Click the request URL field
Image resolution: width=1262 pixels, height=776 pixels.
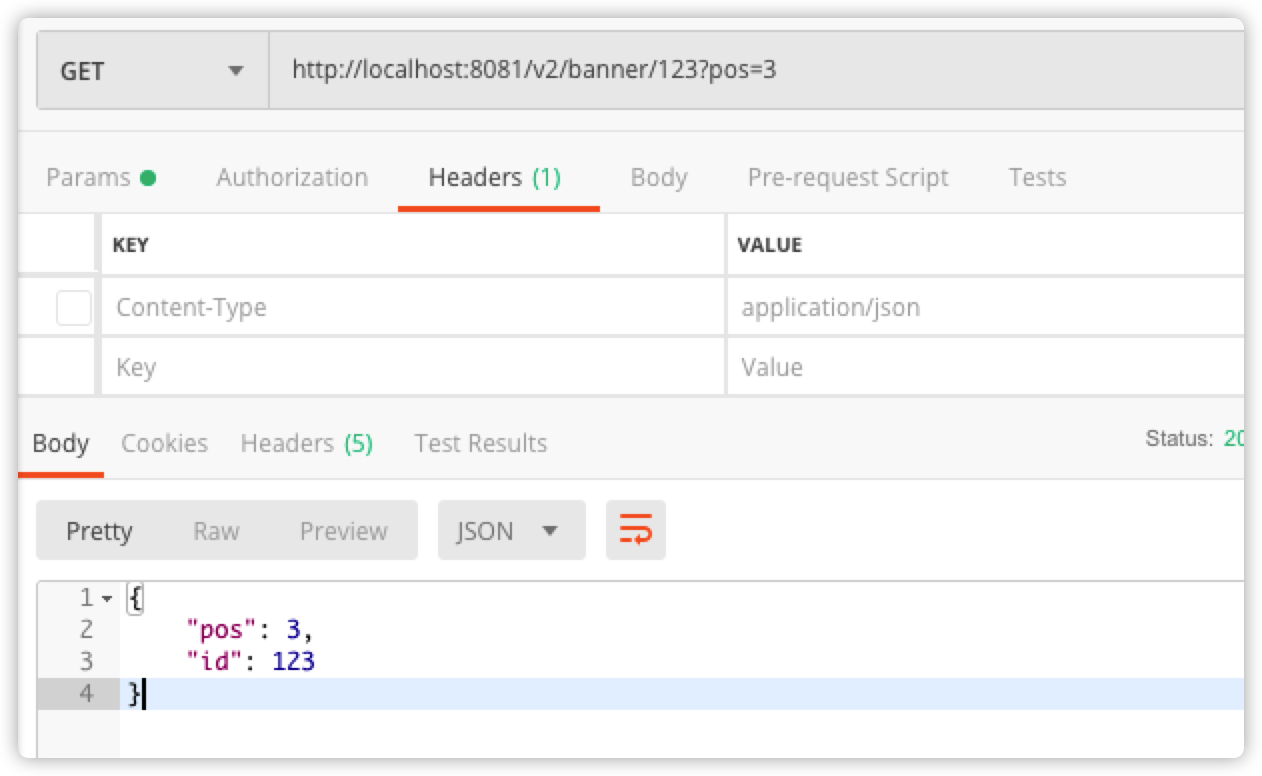coord(756,71)
